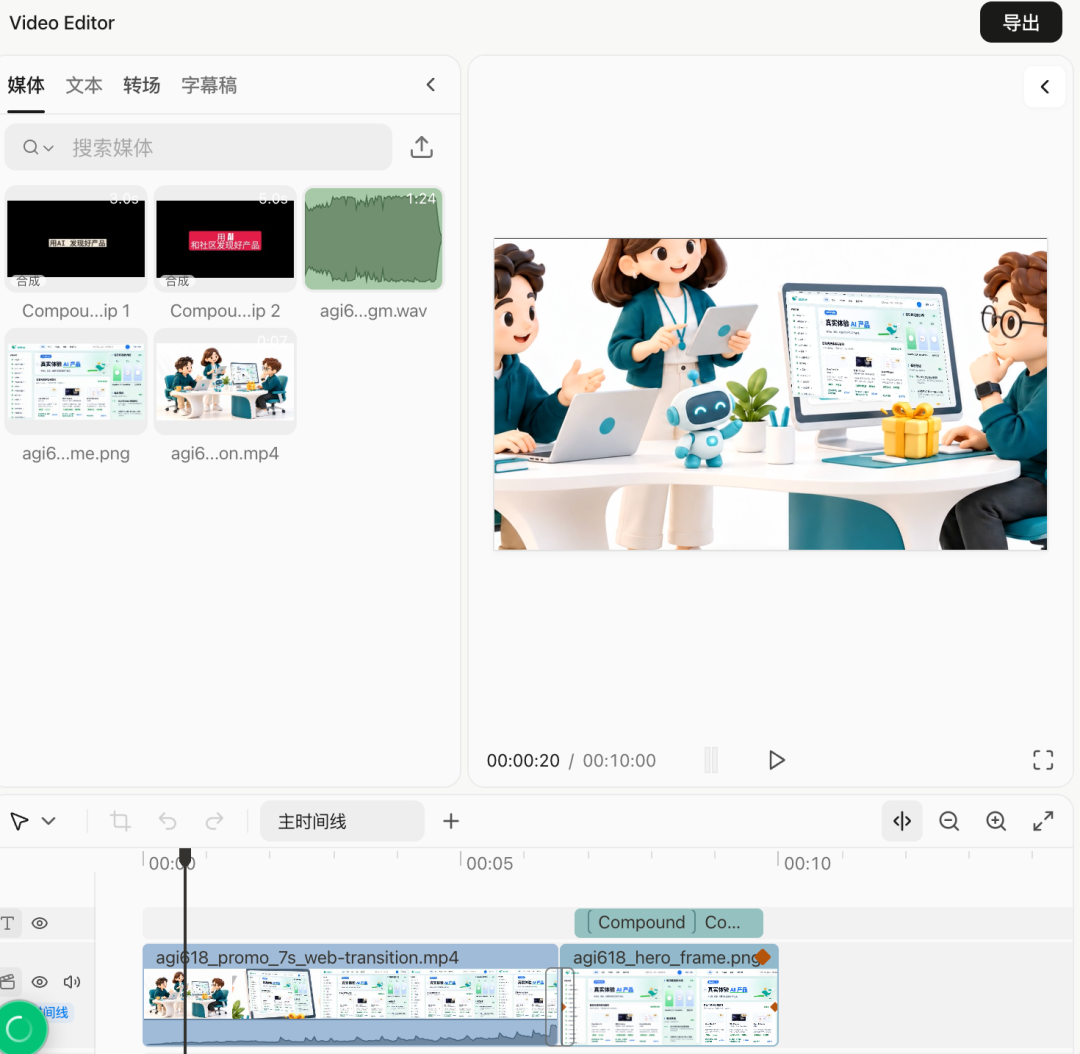Viewport: 1080px width, 1054px height.
Task: Click the orange keyframe diamond on hero frame clip
Action: (762, 957)
